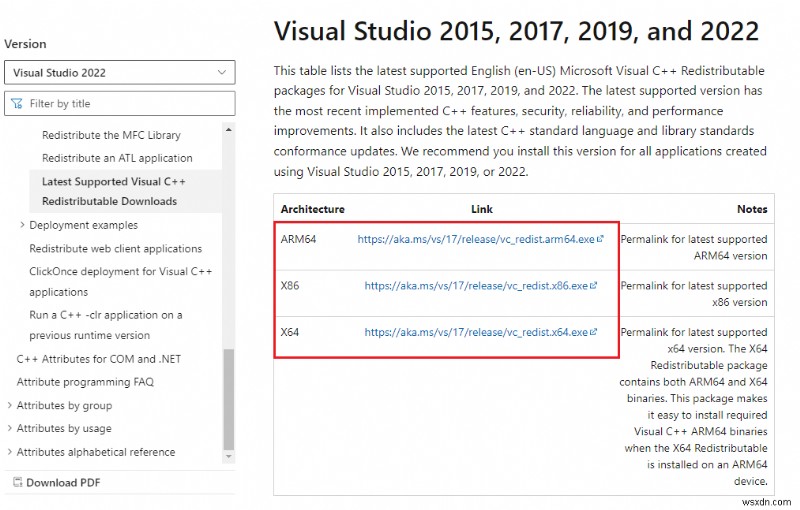Click external link icon after arm64.exe link
Screen dimensions: 800x510
[x=601, y=238]
